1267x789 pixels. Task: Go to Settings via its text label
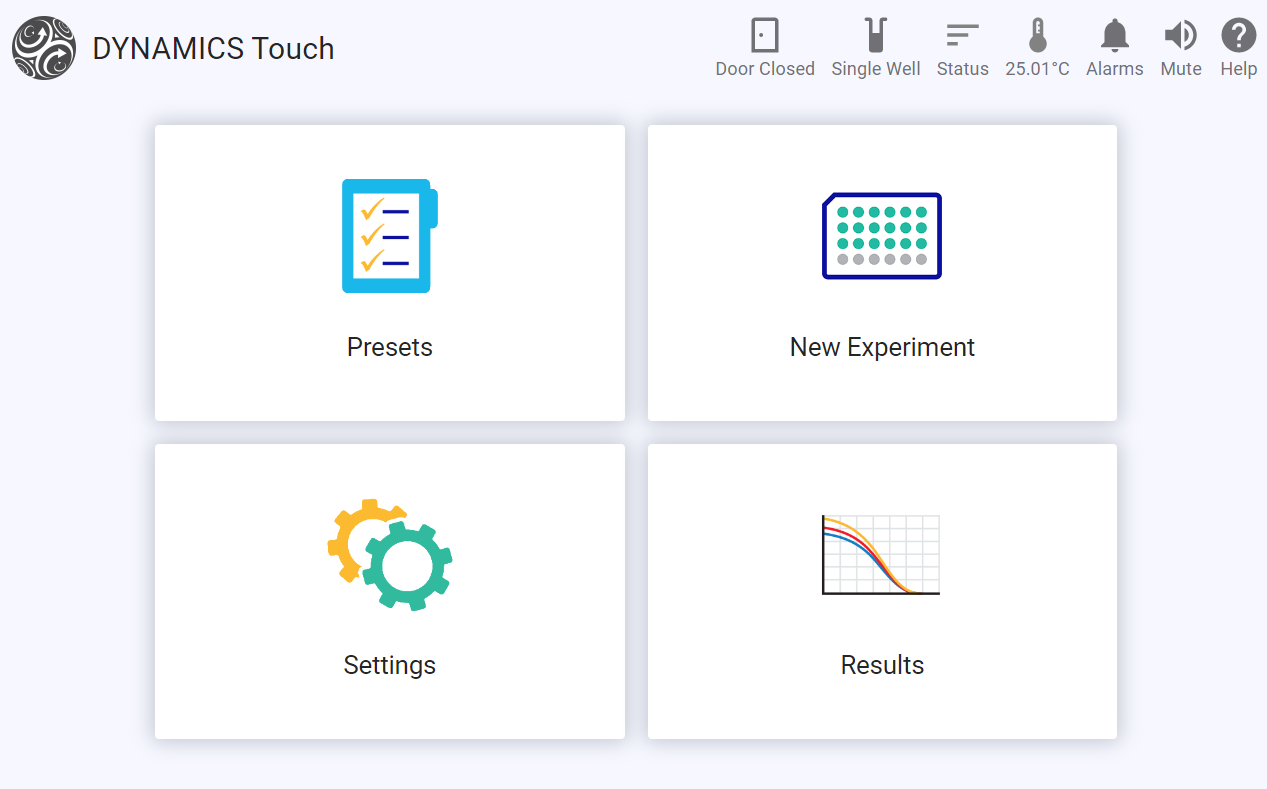(389, 665)
